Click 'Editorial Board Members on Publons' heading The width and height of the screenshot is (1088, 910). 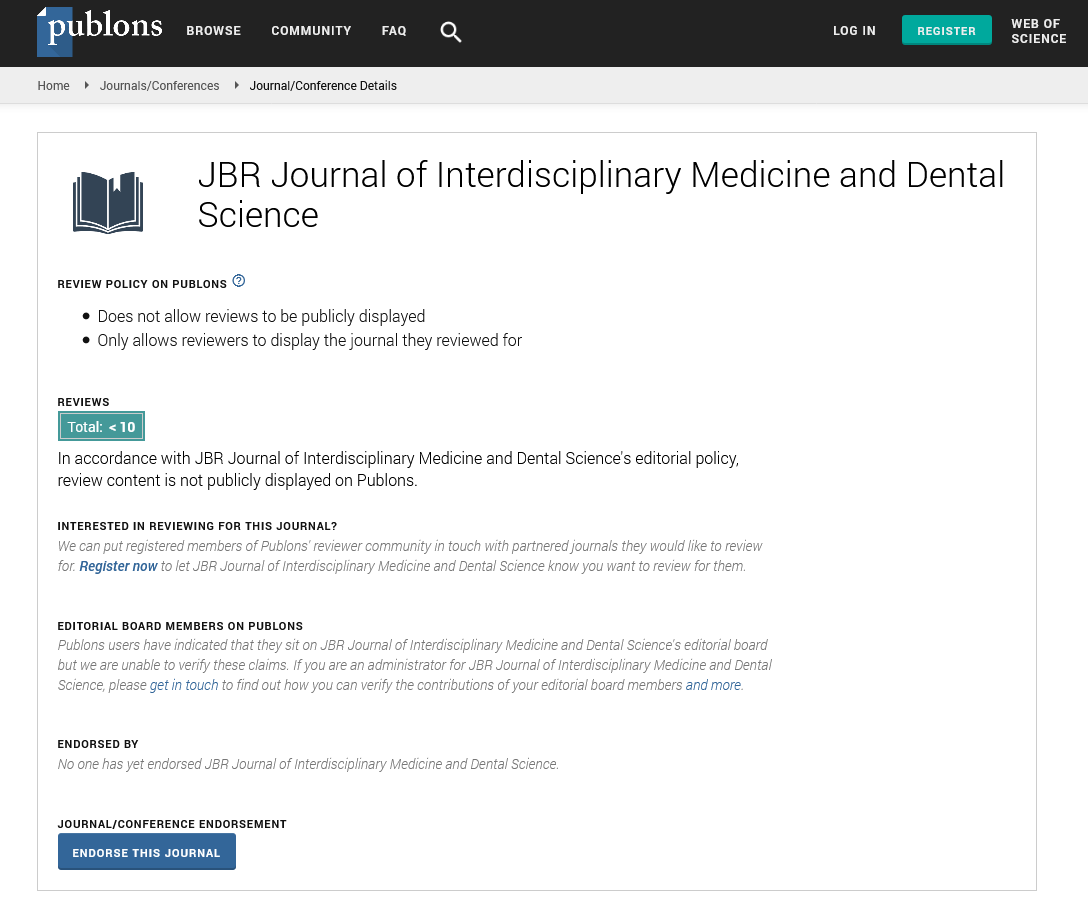(x=180, y=626)
